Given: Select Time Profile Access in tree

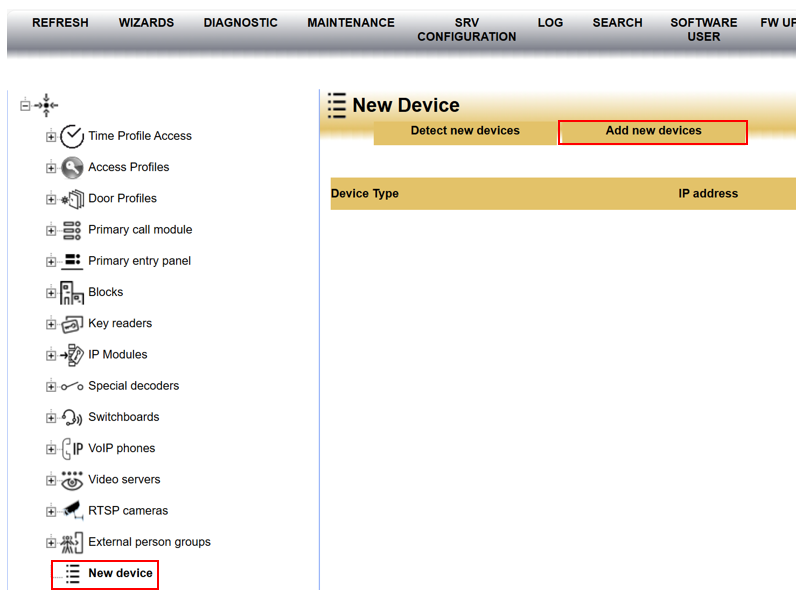Looking at the screenshot, I should point(140,136).
